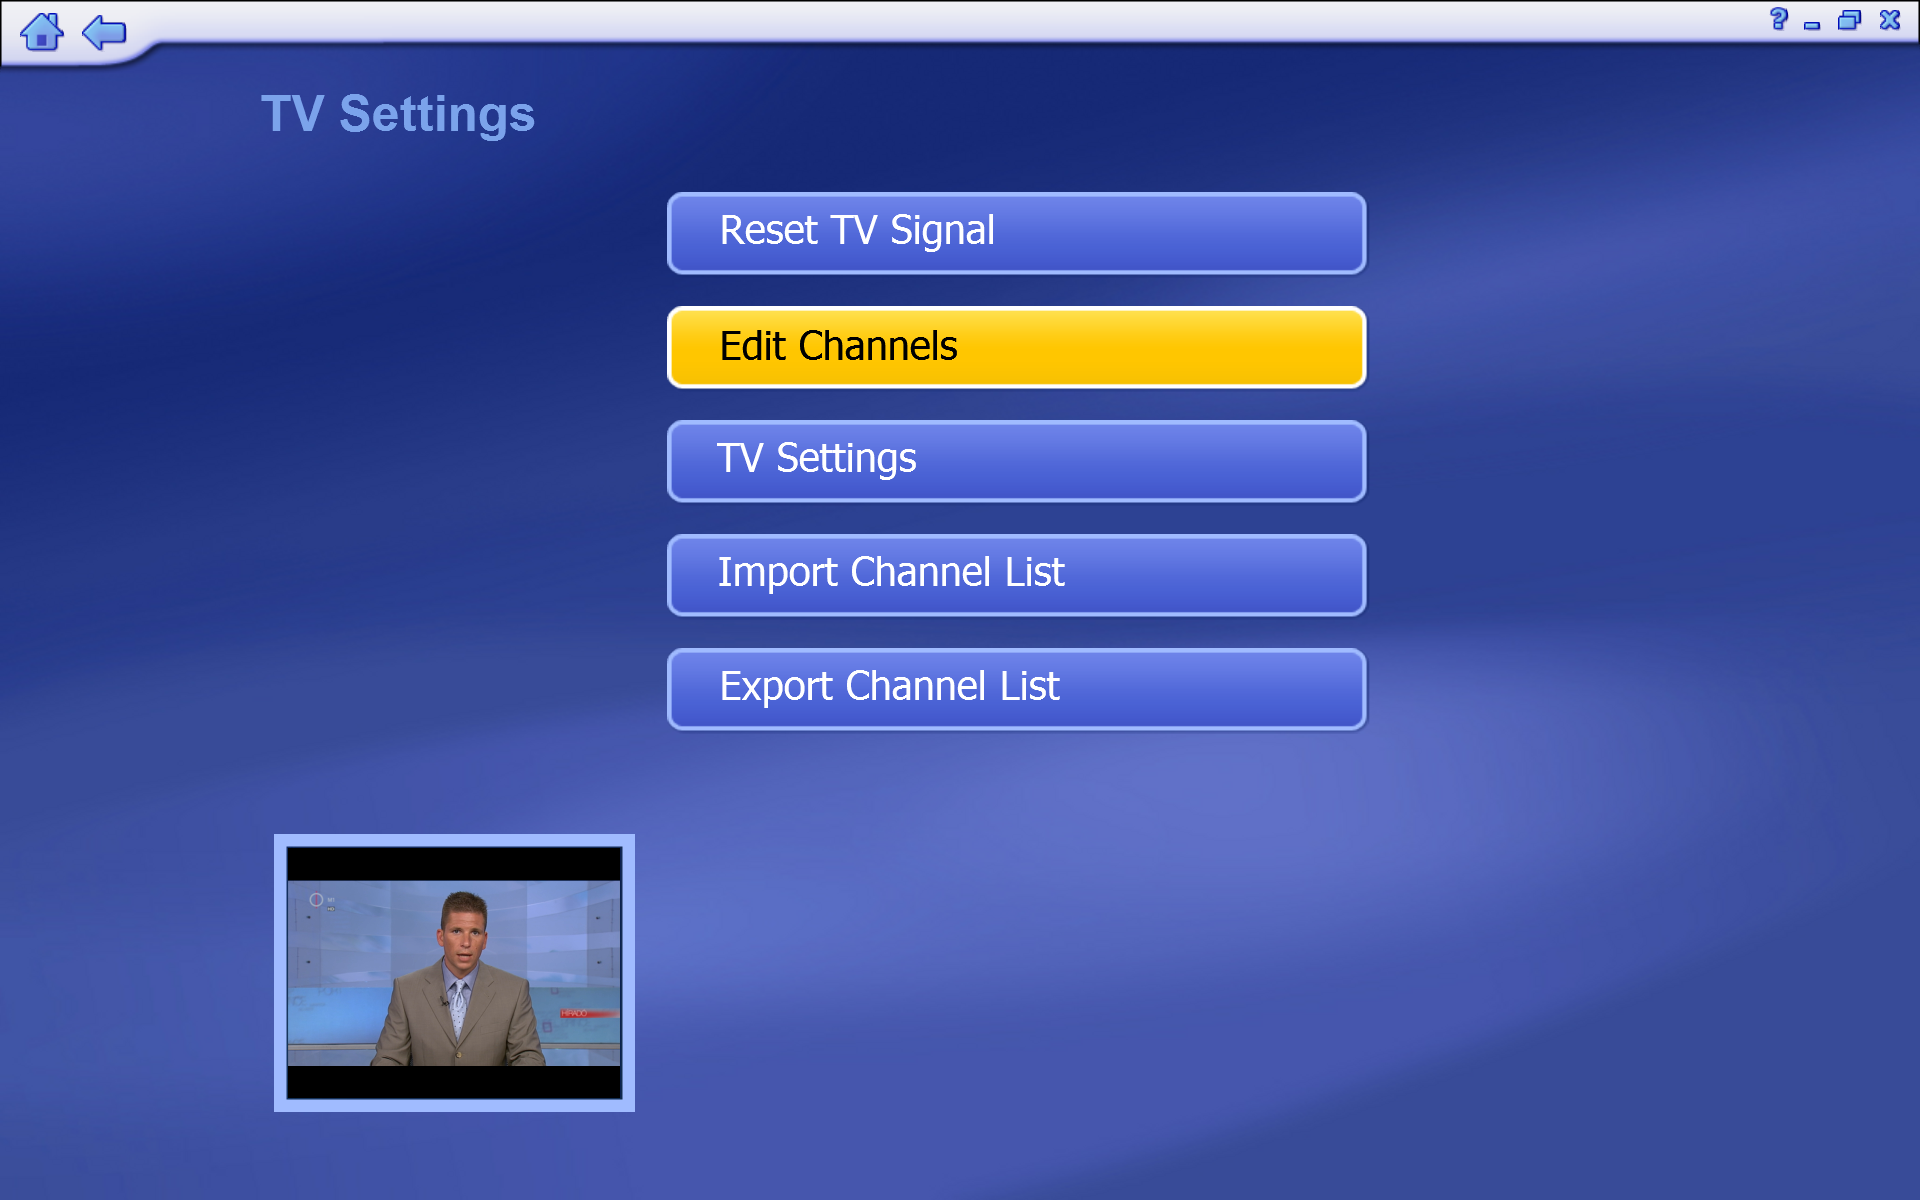Restore down the window size
The width and height of the screenshot is (1920, 1200).
point(1849,20)
